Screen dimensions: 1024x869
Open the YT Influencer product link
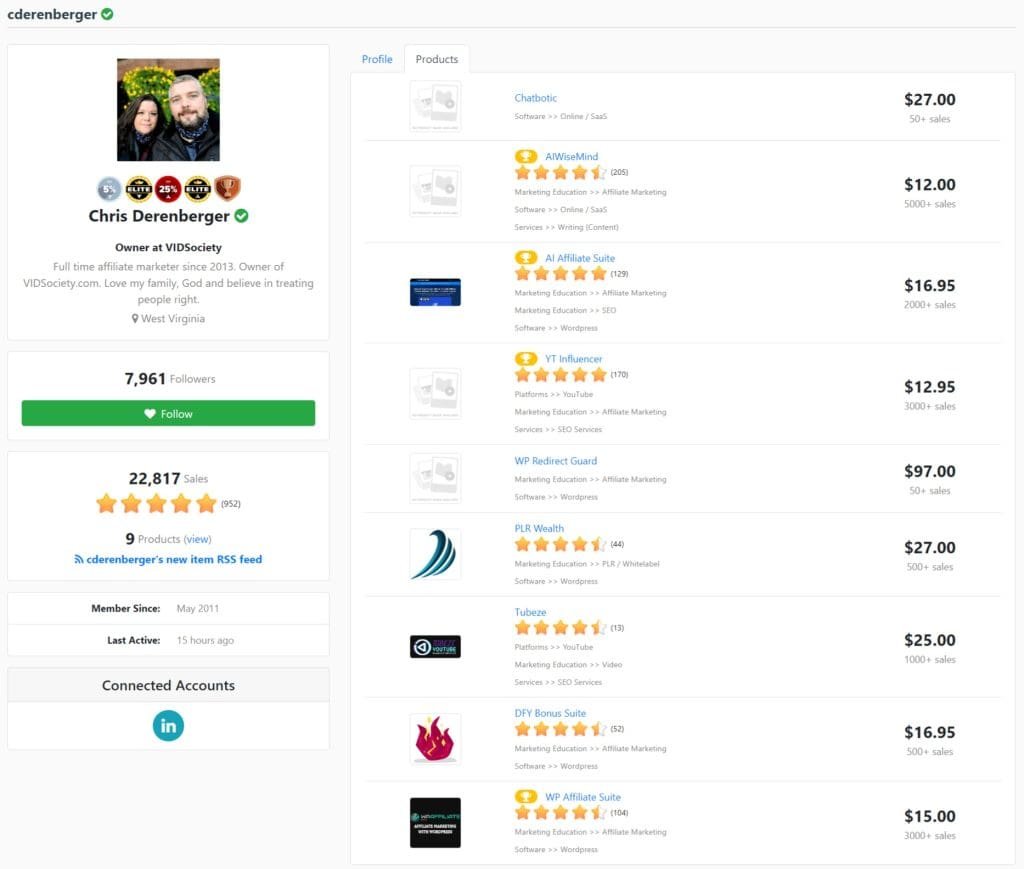(x=573, y=358)
